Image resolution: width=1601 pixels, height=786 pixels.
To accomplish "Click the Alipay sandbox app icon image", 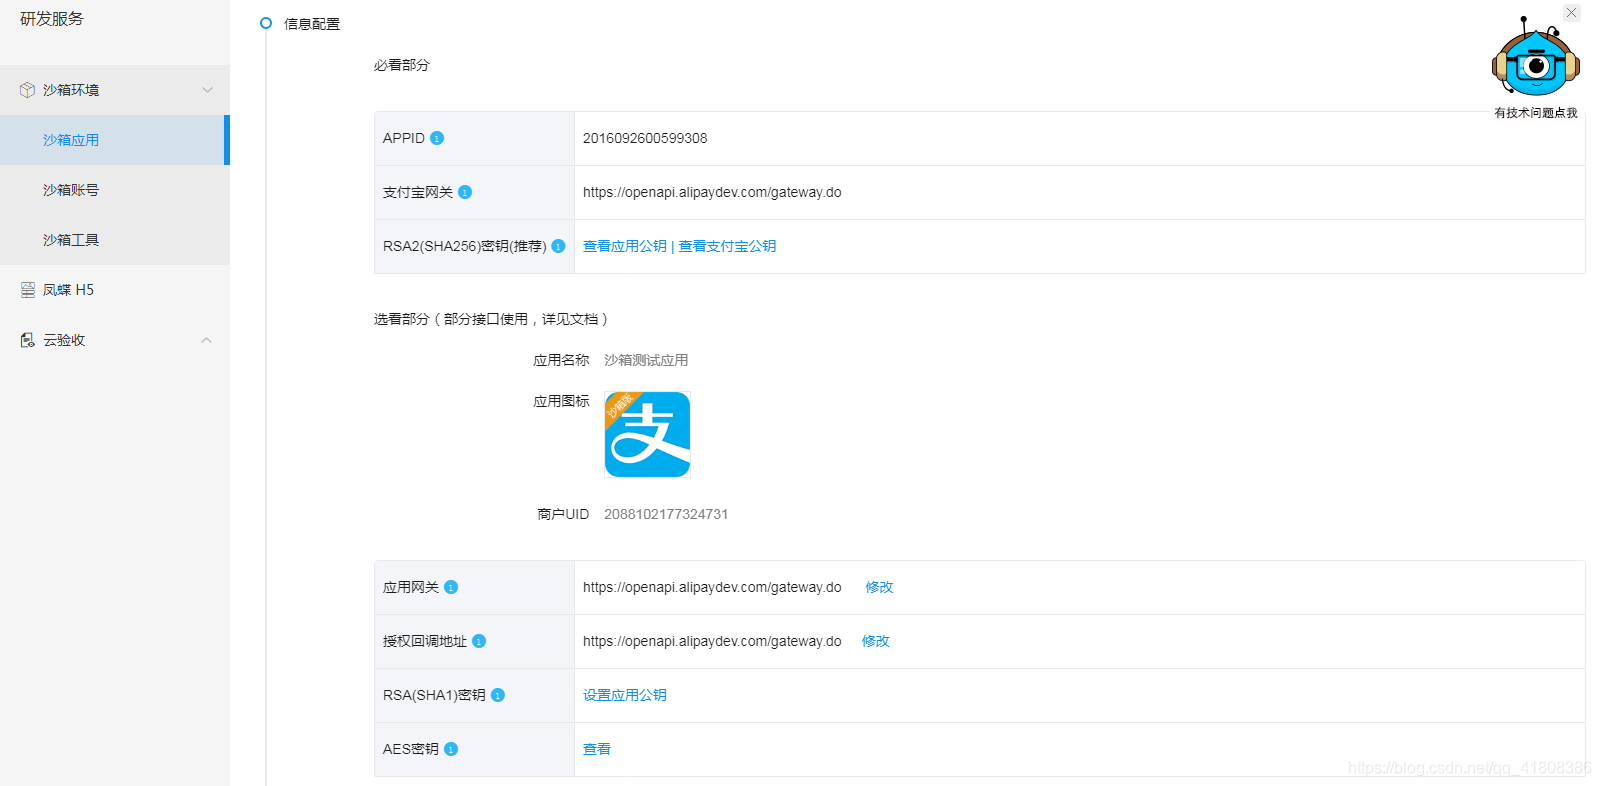I will tap(647, 434).
